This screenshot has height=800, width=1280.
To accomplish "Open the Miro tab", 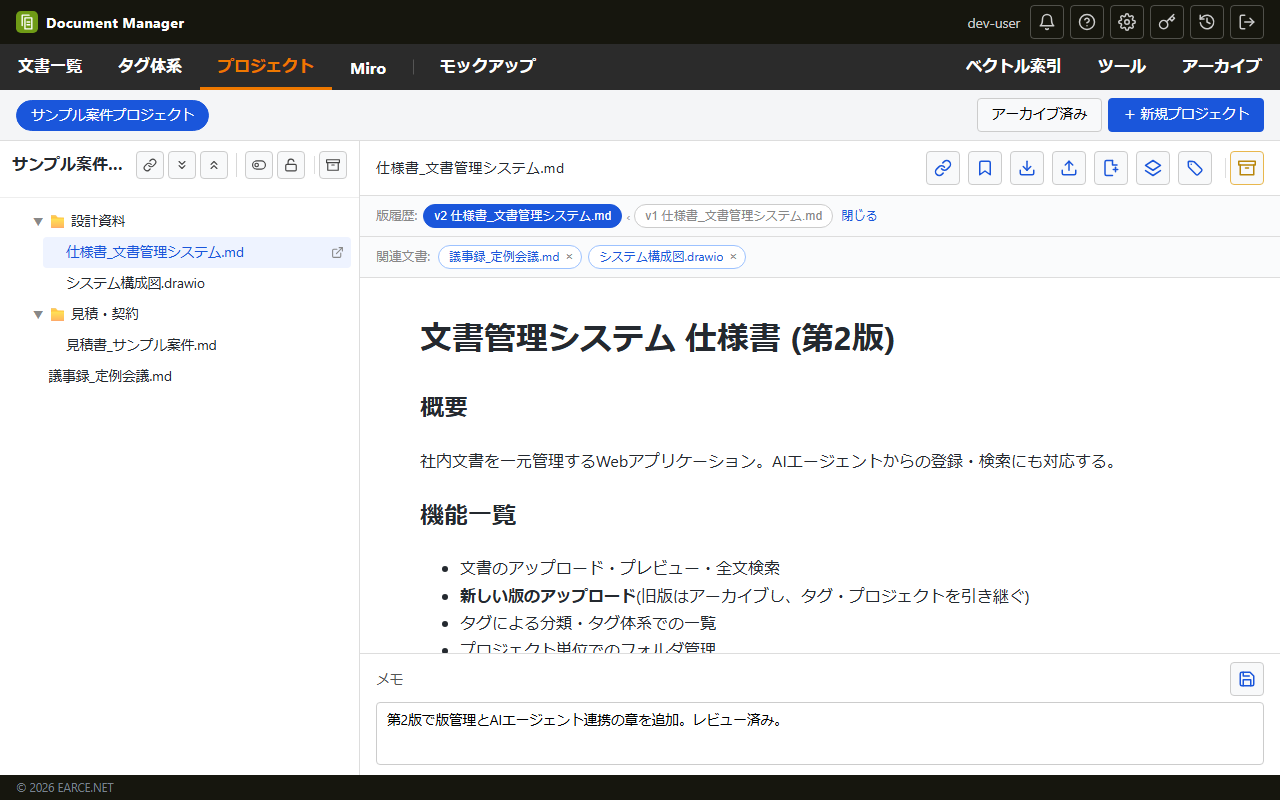I will point(368,67).
